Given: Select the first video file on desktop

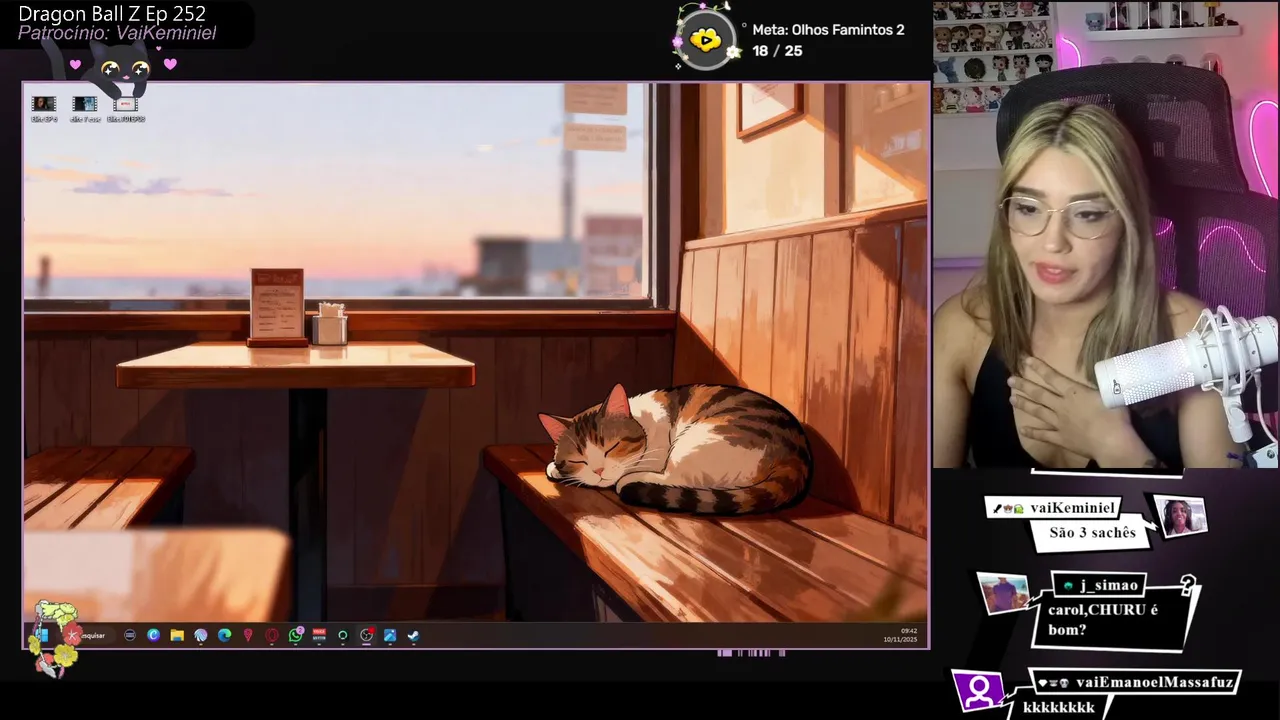Looking at the screenshot, I should 44,108.
